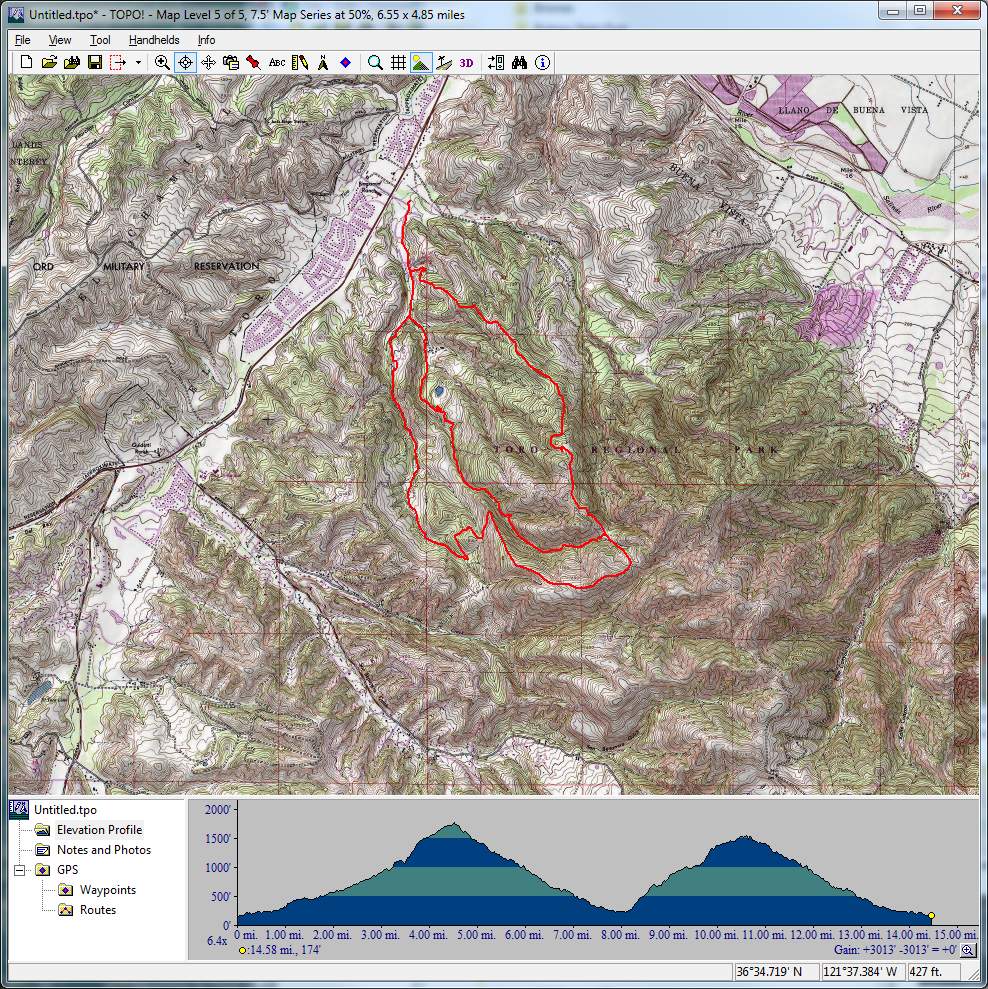Select Notes and Photos in tree
Viewport: 988px width, 989px height.
[x=103, y=850]
